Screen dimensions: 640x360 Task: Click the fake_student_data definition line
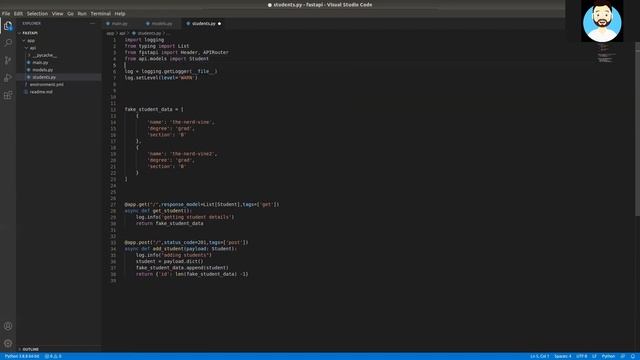click(154, 109)
